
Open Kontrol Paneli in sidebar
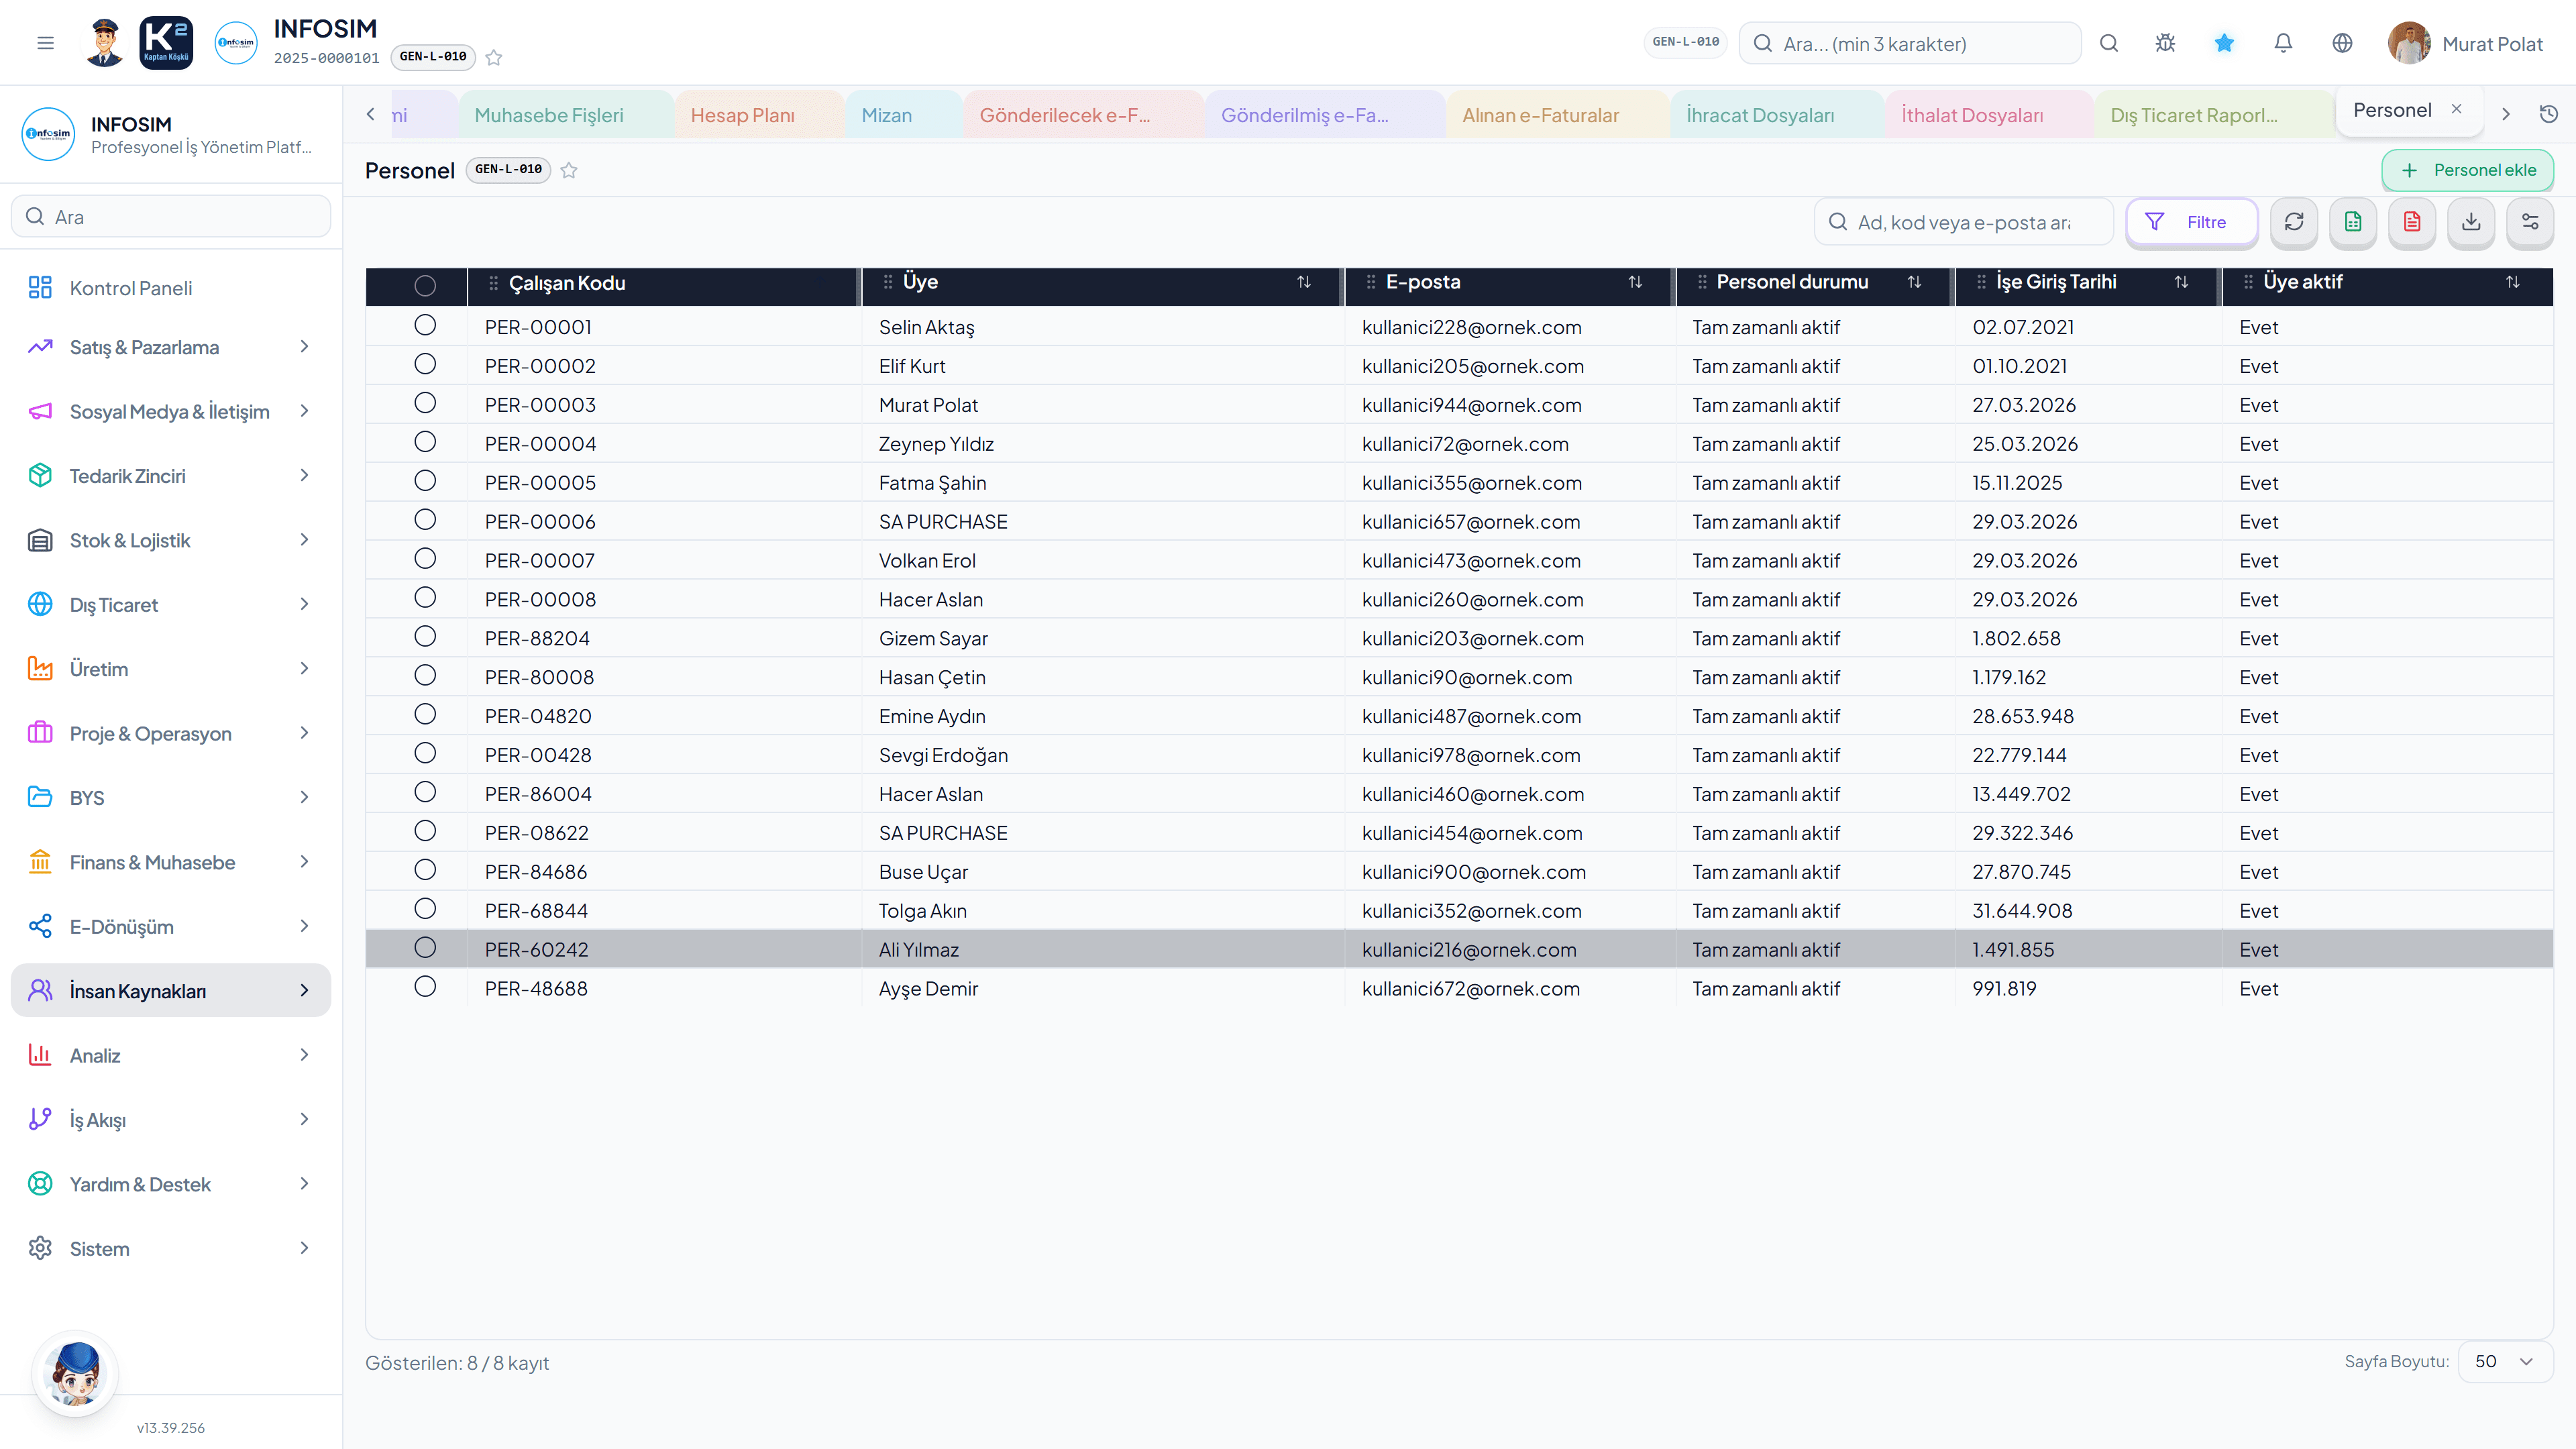tap(170, 288)
